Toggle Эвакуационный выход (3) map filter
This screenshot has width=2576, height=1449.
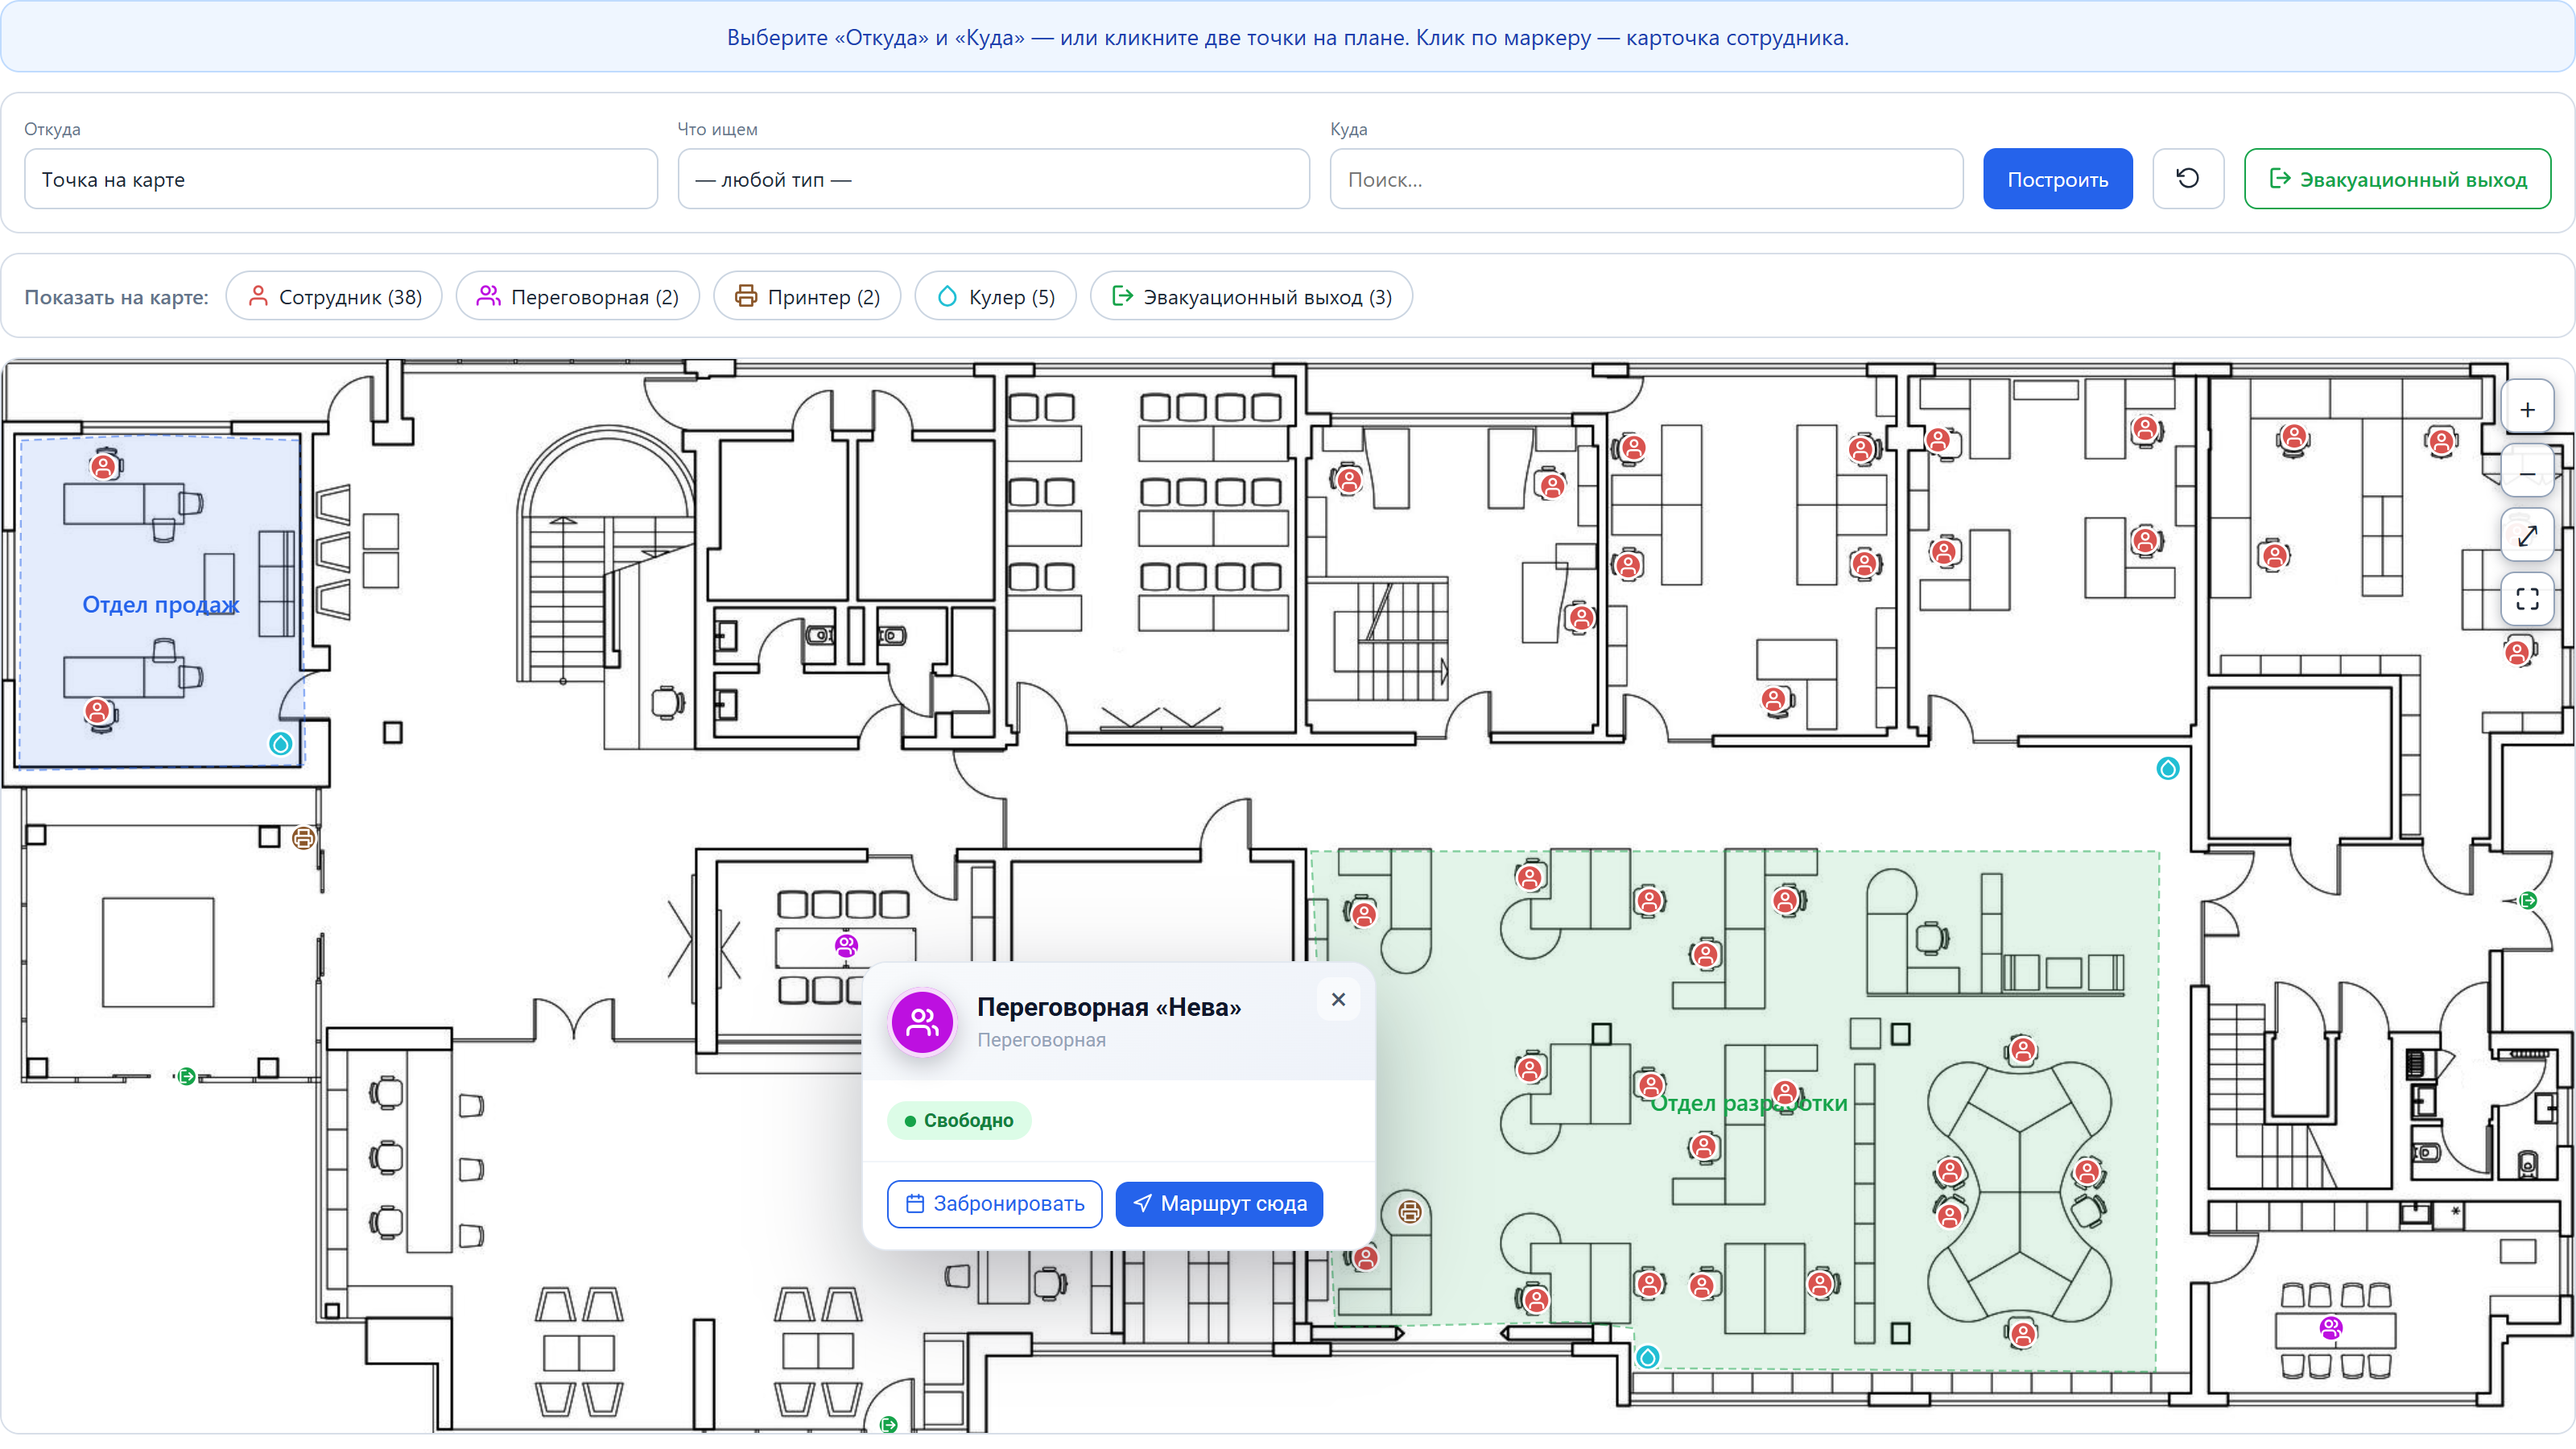pos(1251,296)
